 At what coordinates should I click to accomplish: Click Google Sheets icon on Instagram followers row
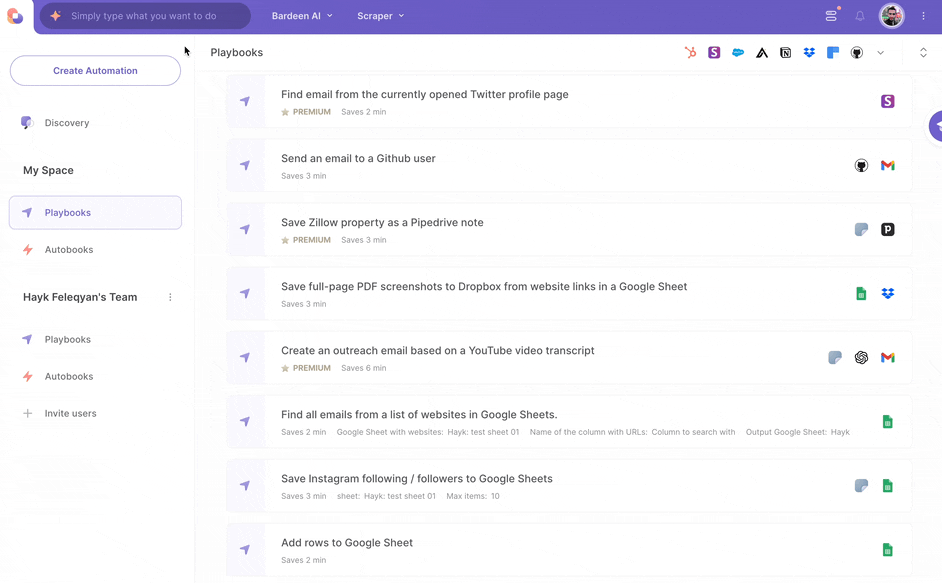(887, 486)
